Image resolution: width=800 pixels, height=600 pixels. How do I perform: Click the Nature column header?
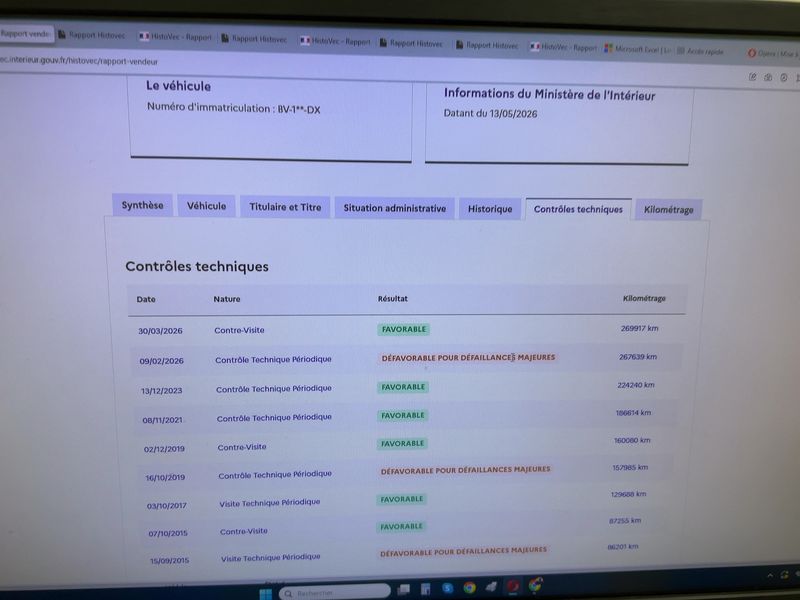227,299
